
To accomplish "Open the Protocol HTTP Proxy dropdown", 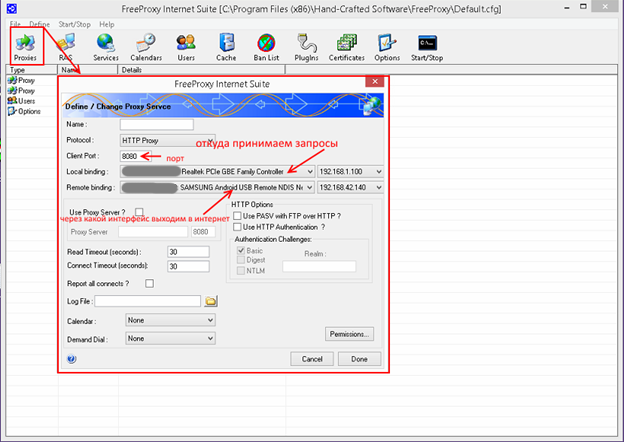I will (168, 140).
